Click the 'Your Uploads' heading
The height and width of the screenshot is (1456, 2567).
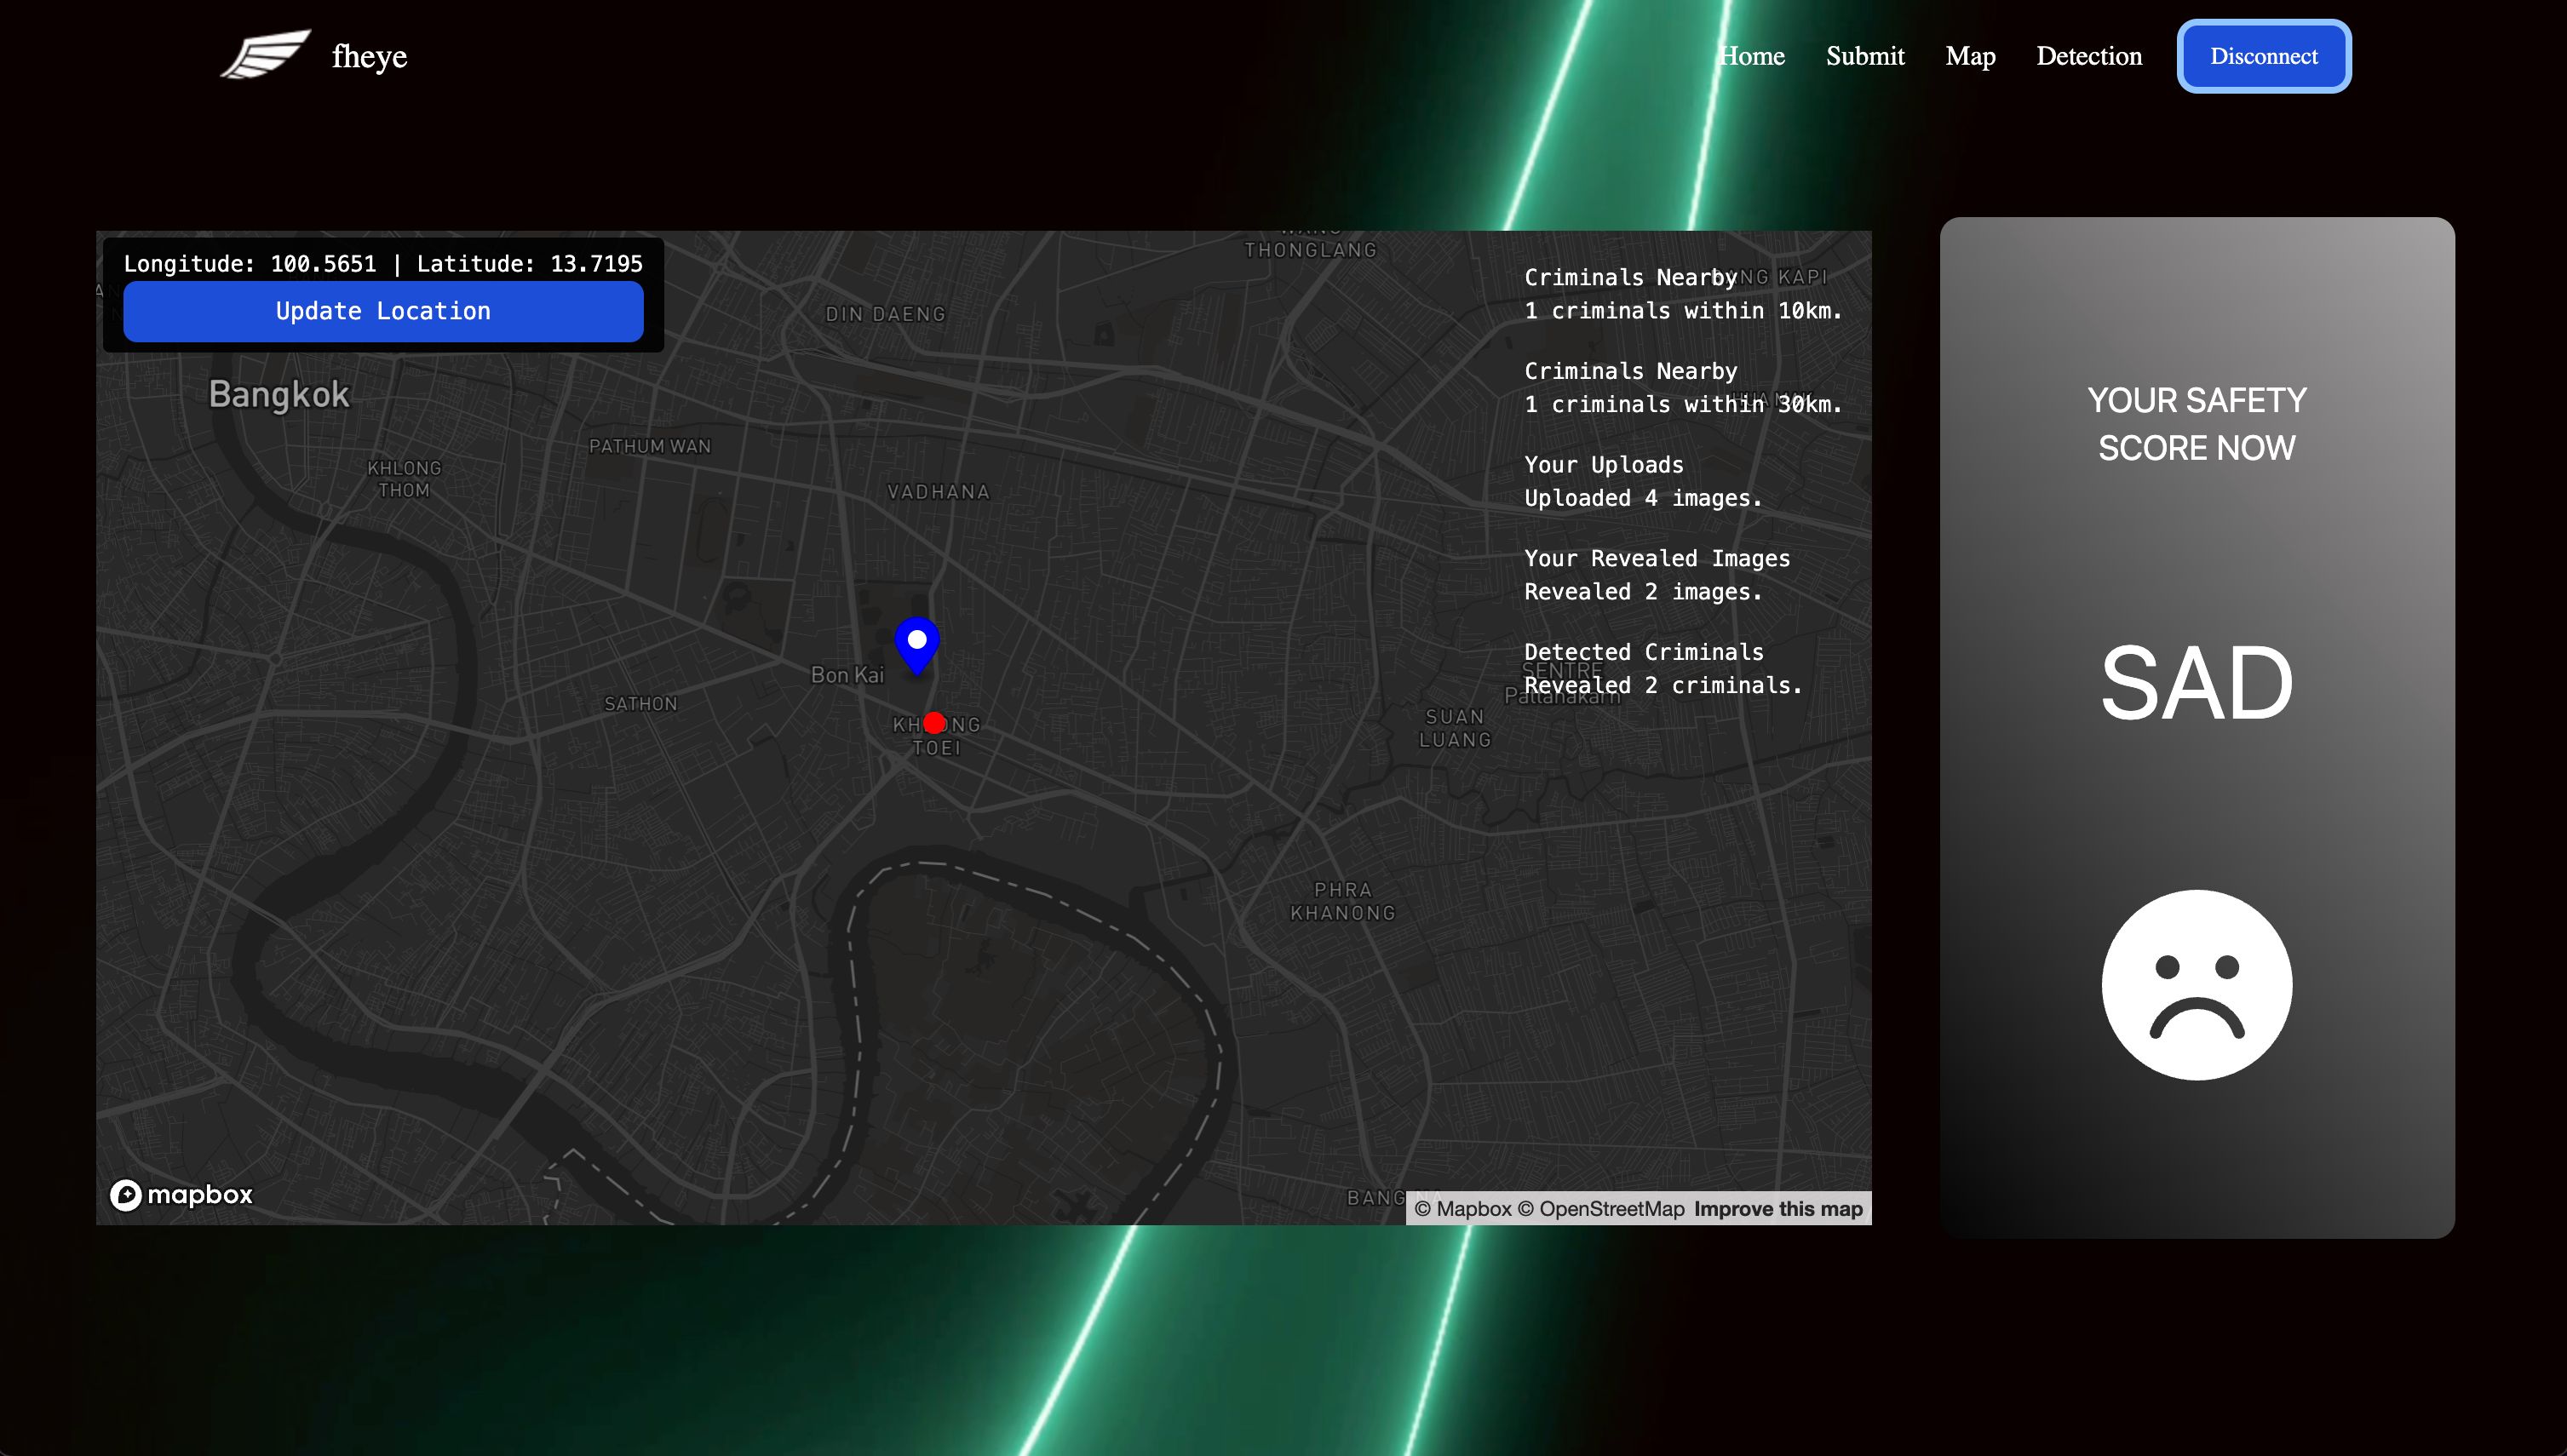click(1604, 464)
